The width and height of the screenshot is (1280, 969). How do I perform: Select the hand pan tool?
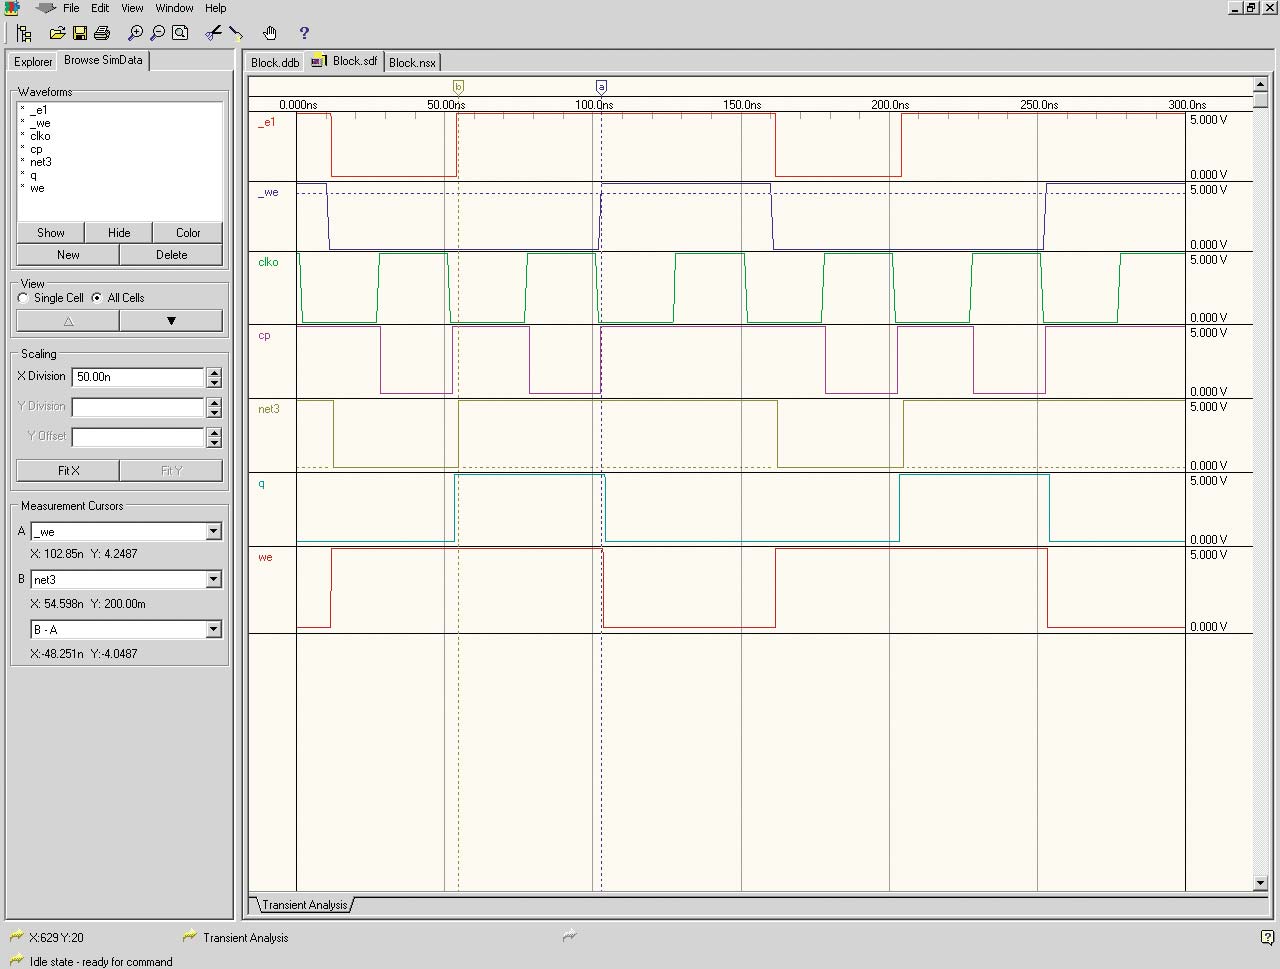(270, 33)
